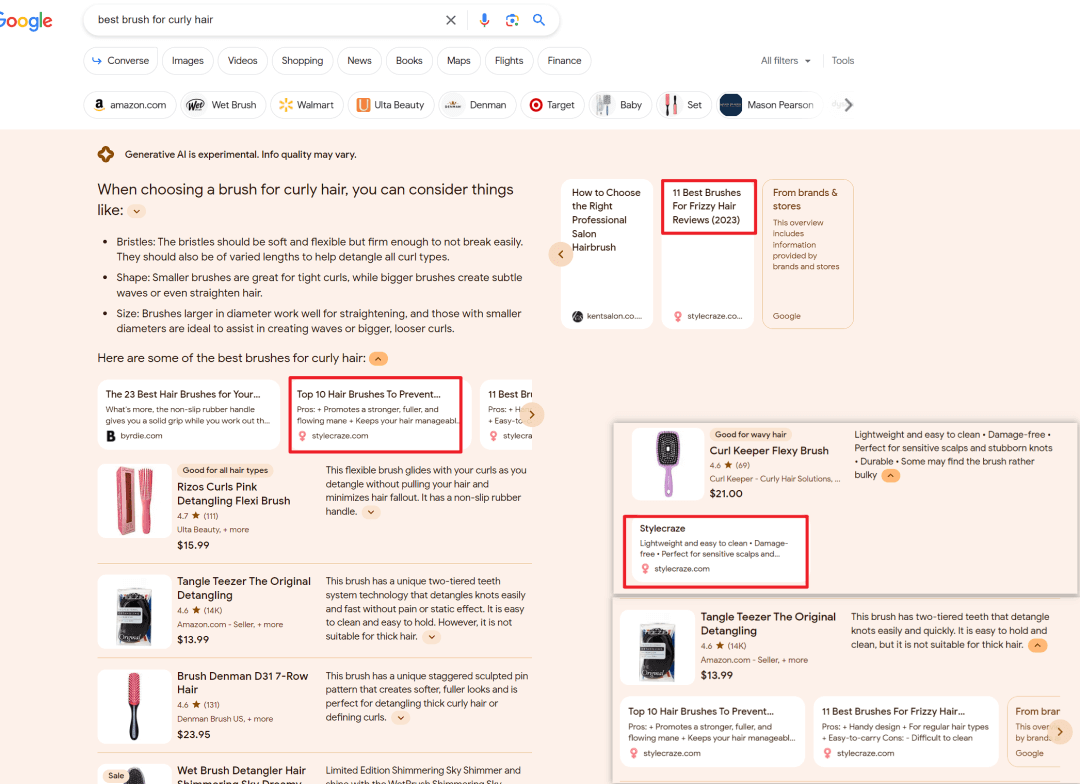Viewport: 1080px width, 784px height.
Task: Switch to the News tab
Action: [x=360, y=61]
